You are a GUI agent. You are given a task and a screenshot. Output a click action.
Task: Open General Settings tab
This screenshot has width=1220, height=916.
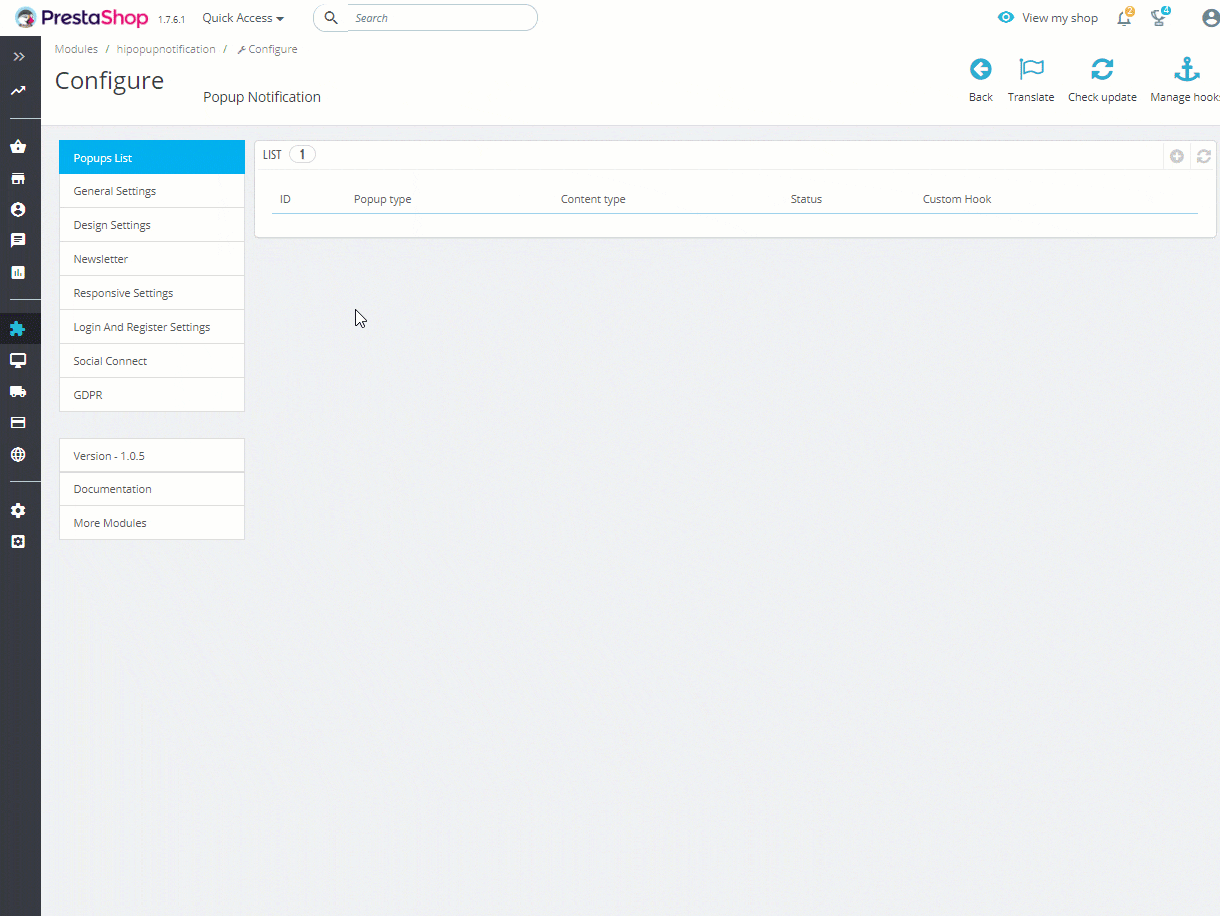[152, 191]
